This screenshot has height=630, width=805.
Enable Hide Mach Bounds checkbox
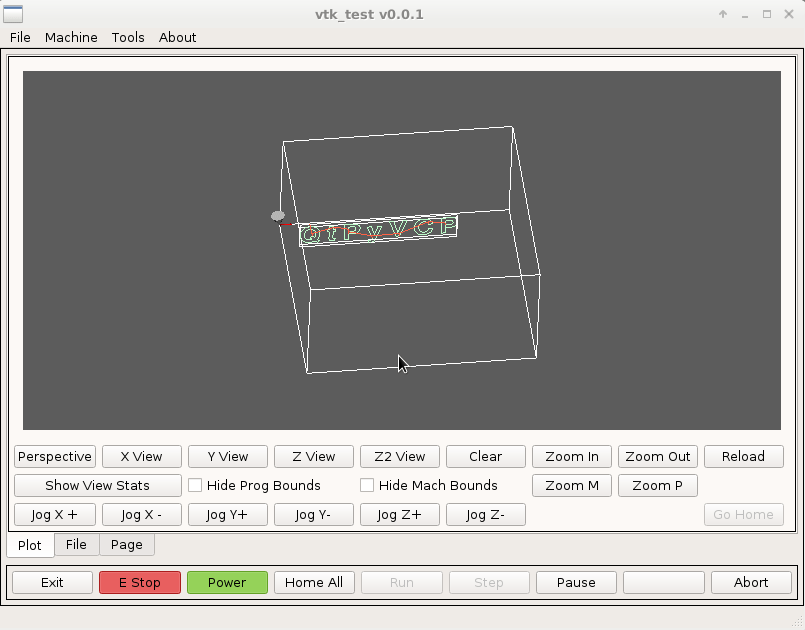point(367,485)
